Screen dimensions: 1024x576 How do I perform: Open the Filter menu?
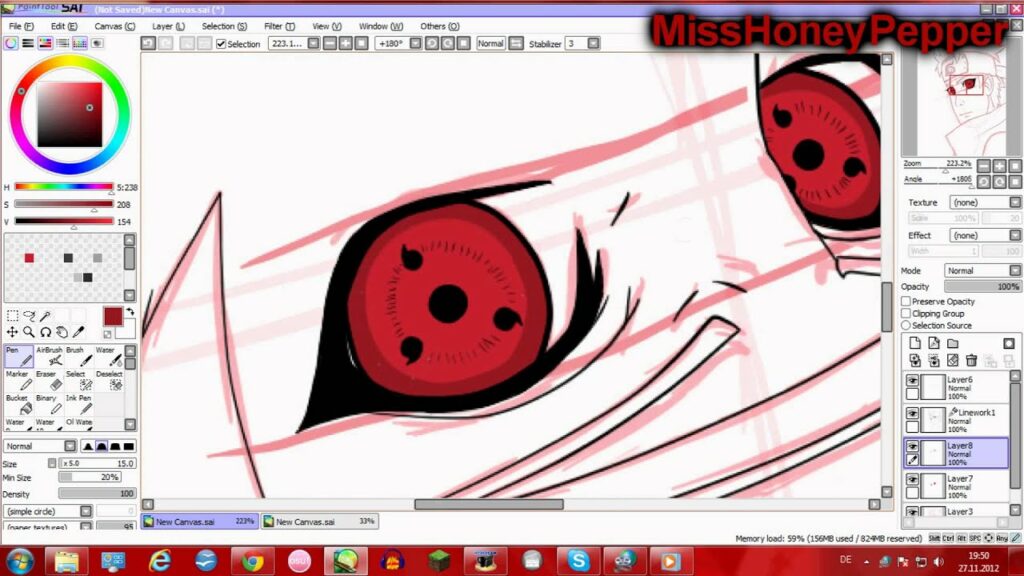click(x=279, y=26)
